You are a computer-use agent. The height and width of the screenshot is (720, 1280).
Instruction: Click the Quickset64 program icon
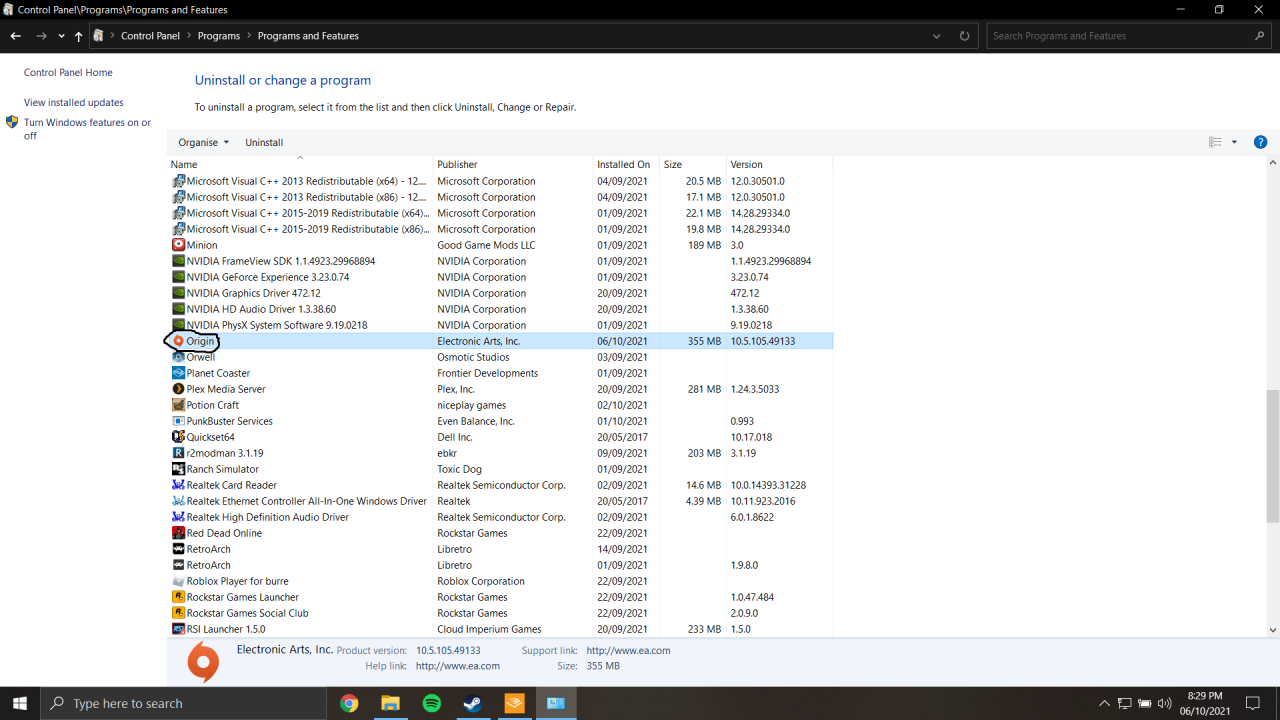178,437
